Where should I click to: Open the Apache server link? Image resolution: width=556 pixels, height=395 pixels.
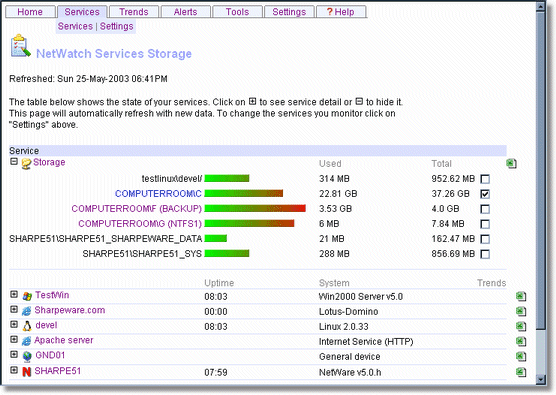pyautogui.click(x=64, y=340)
